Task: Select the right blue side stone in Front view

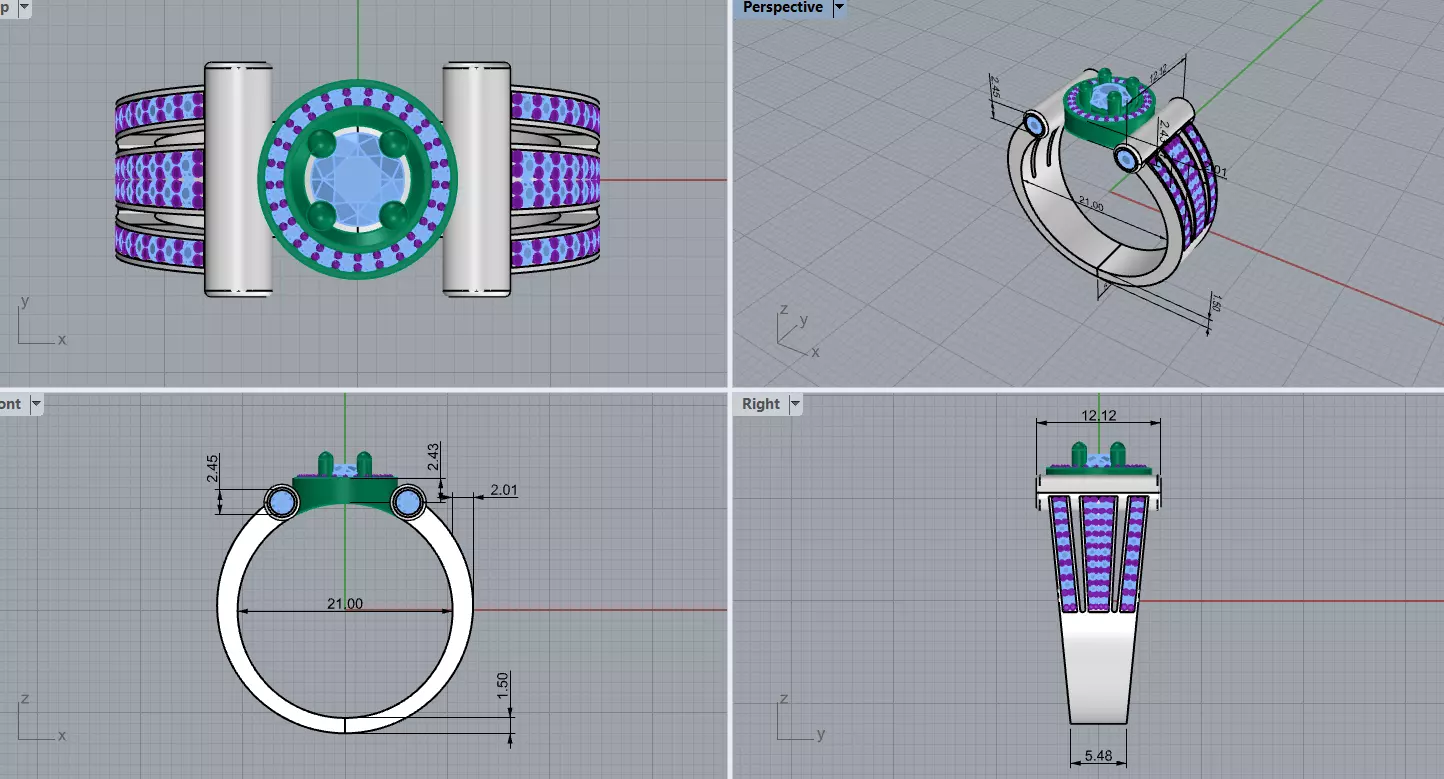Action: tap(408, 502)
